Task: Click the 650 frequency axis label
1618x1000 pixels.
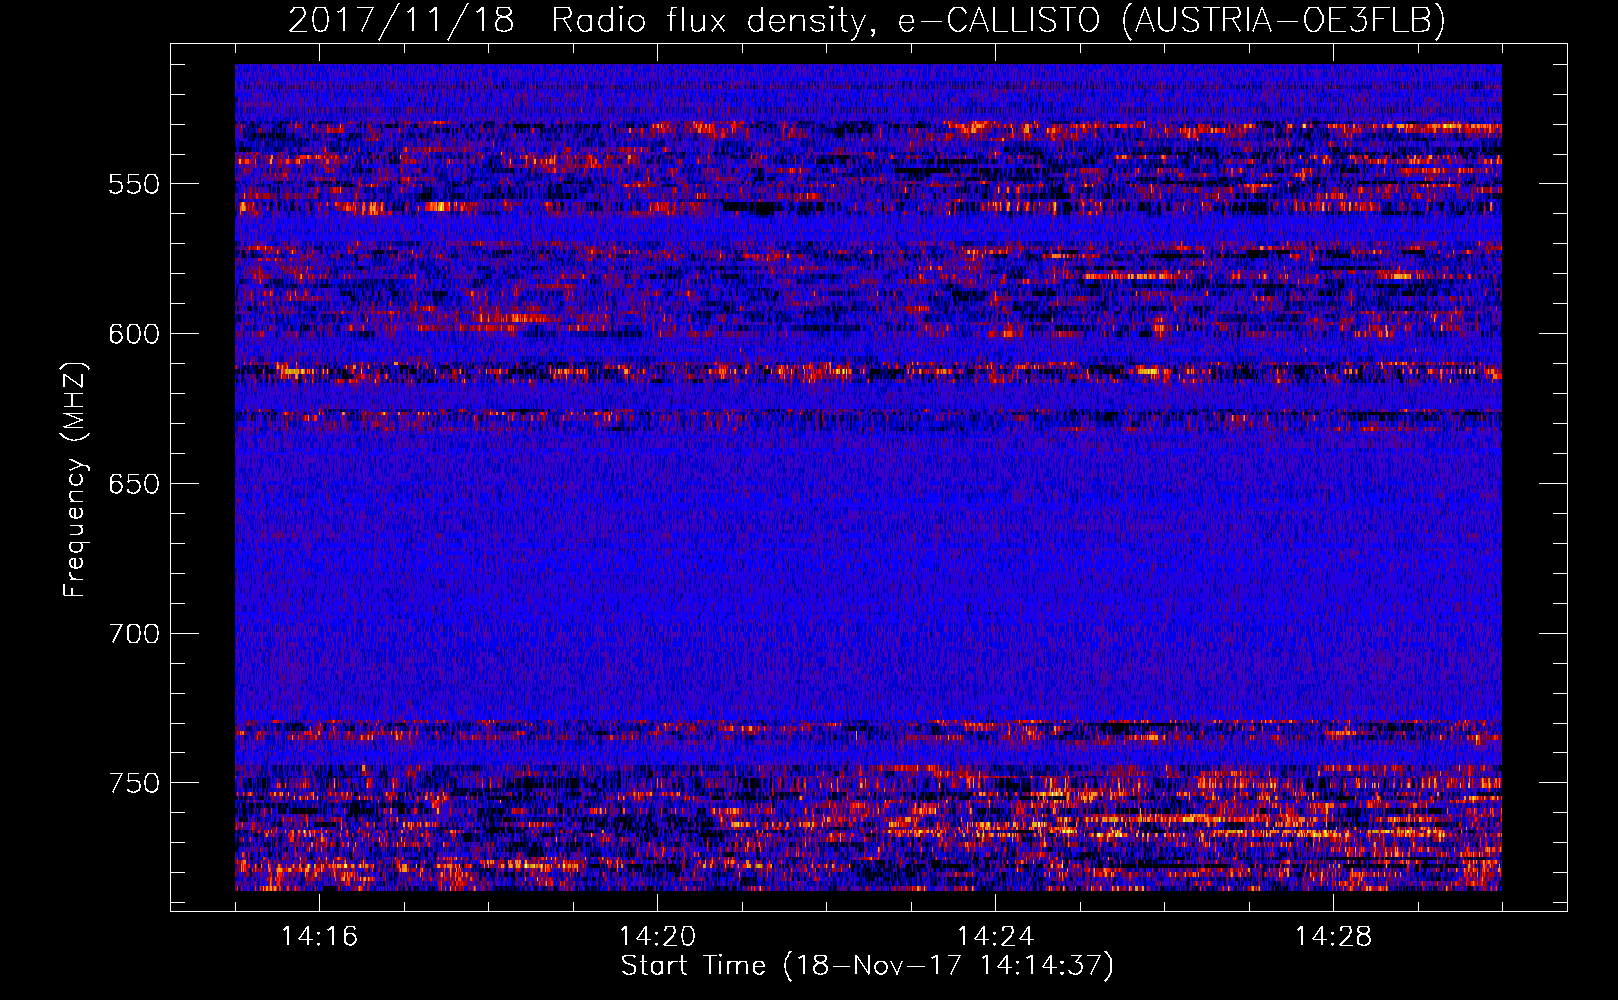Action: tap(134, 484)
